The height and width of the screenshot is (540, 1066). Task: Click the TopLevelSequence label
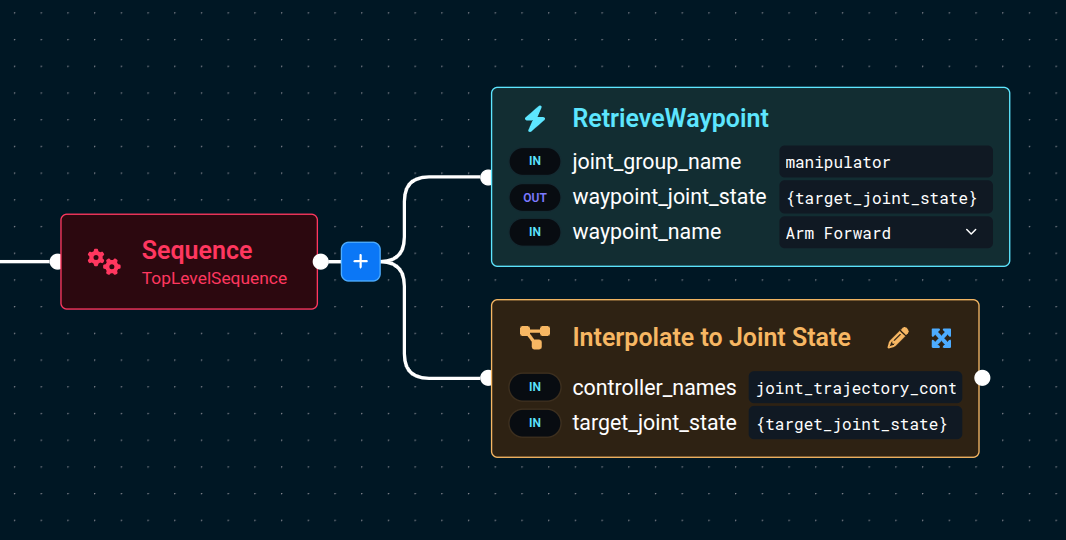[215, 279]
